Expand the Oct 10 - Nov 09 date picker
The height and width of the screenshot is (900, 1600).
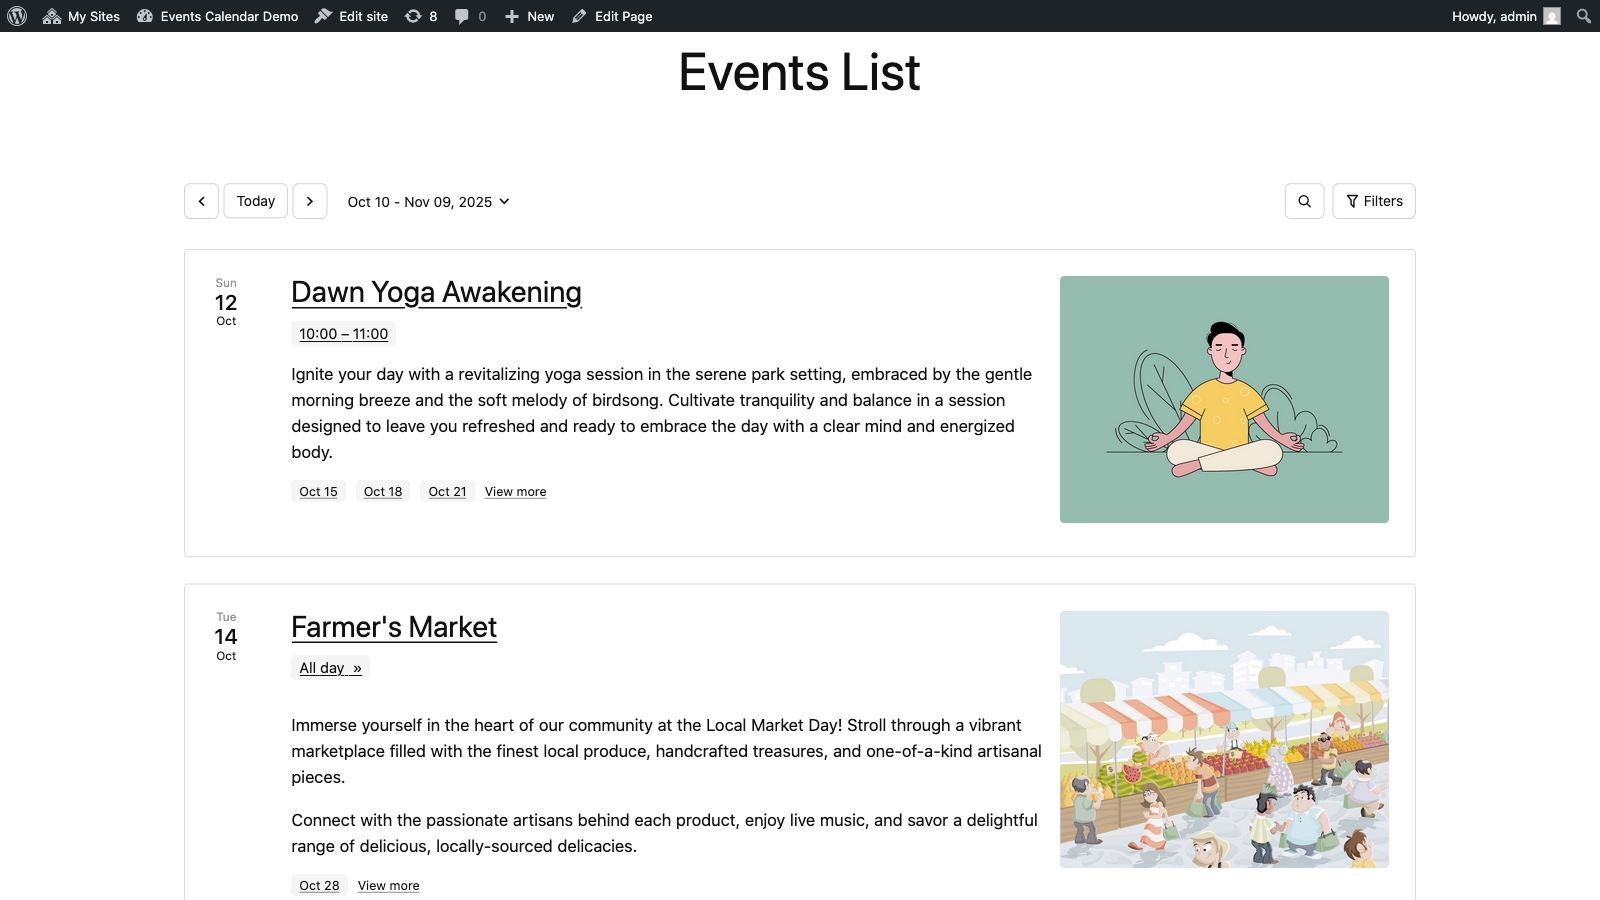point(429,202)
